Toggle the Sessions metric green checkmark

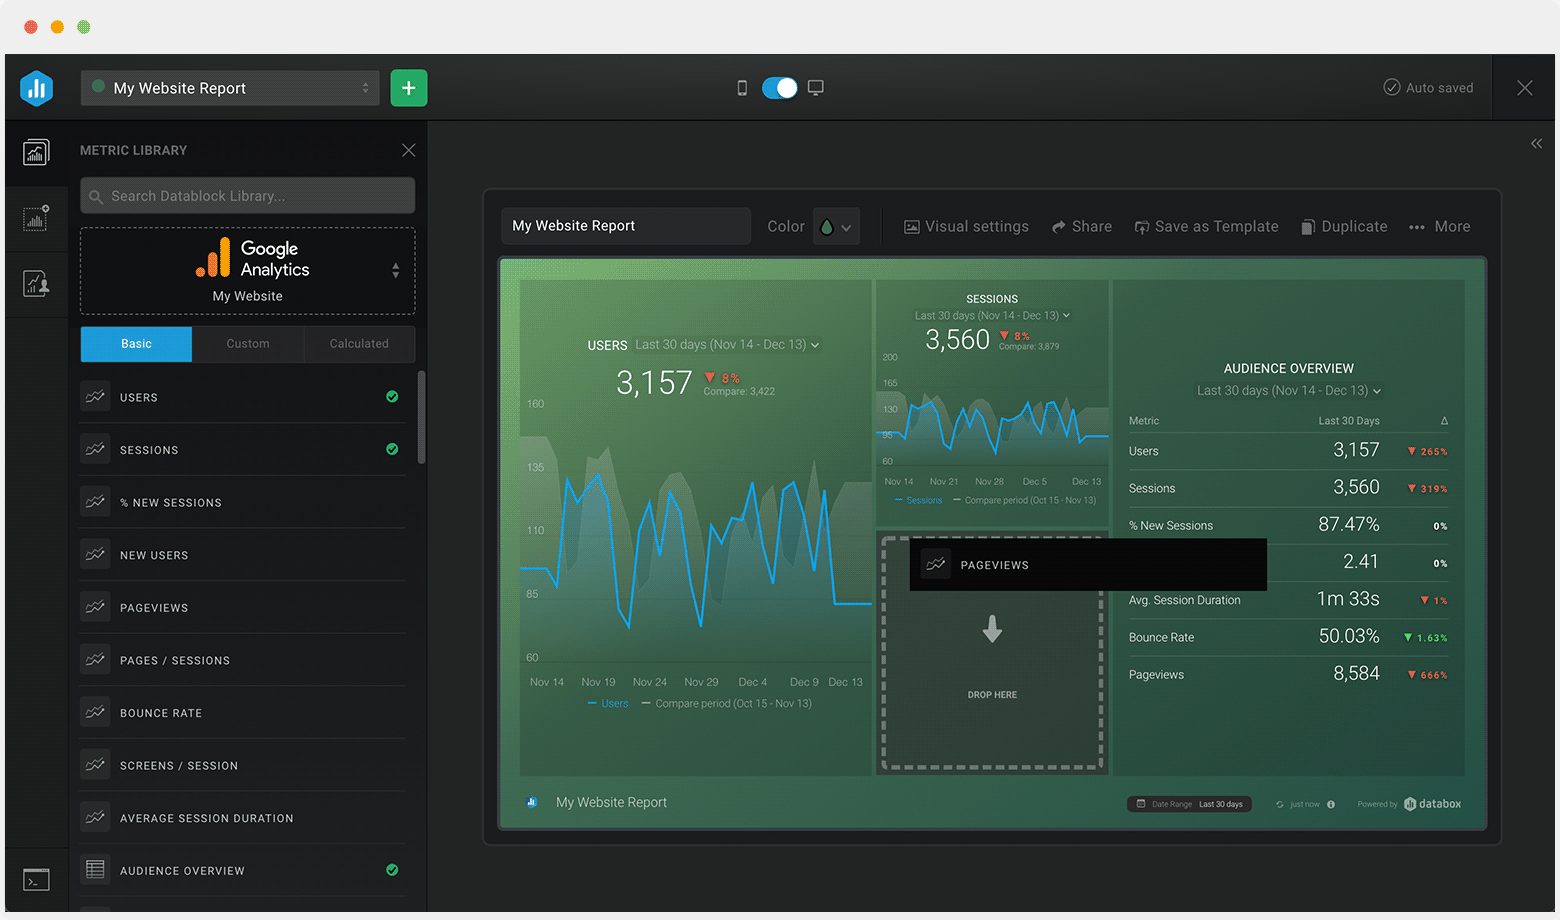(x=392, y=449)
